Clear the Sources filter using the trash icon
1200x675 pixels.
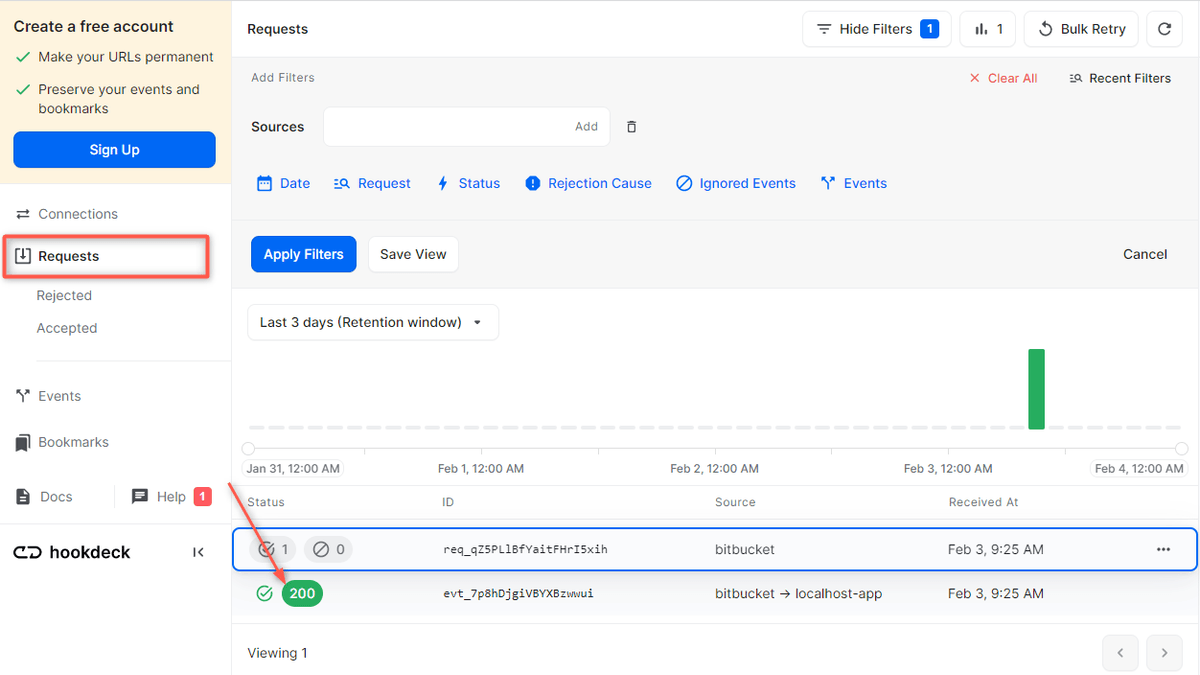(x=631, y=126)
